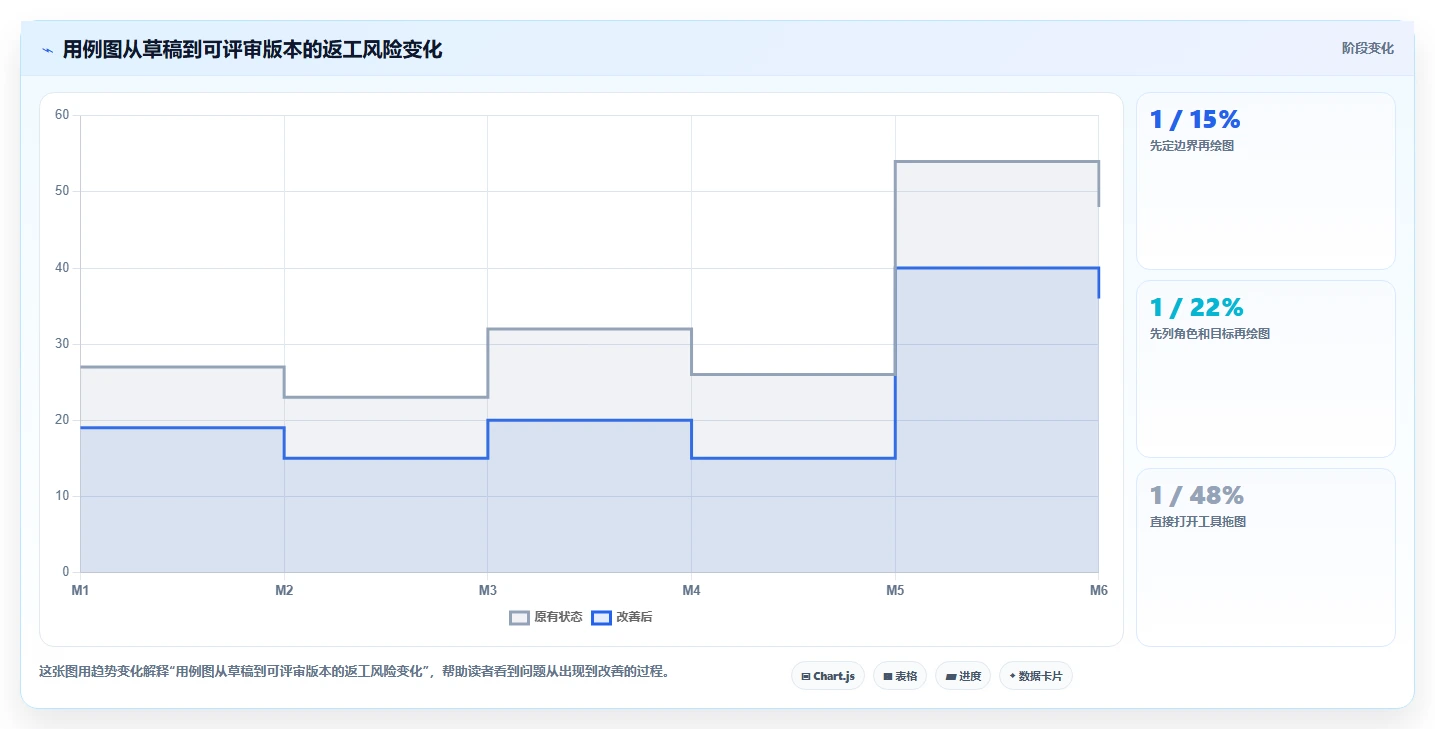Click the y-axis value 60

(x=62, y=115)
